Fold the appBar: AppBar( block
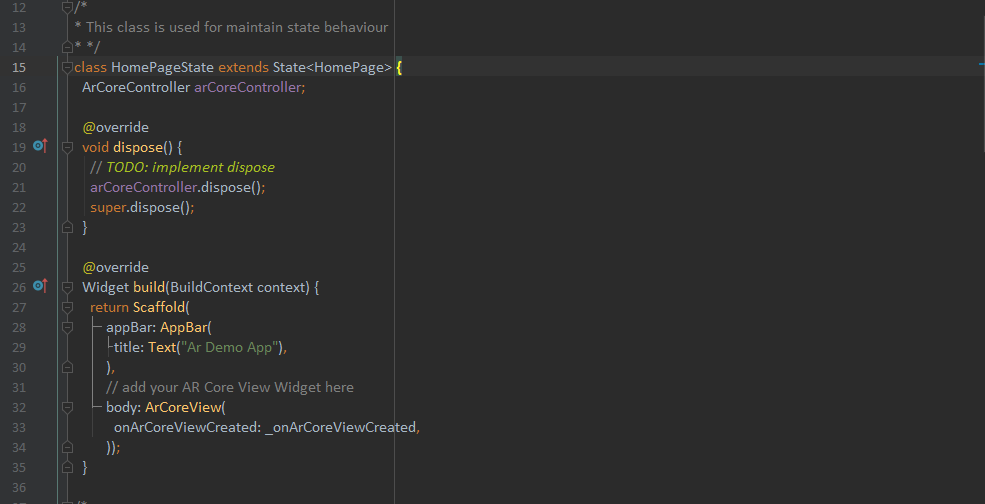This screenshot has width=985, height=504. [x=67, y=327]
